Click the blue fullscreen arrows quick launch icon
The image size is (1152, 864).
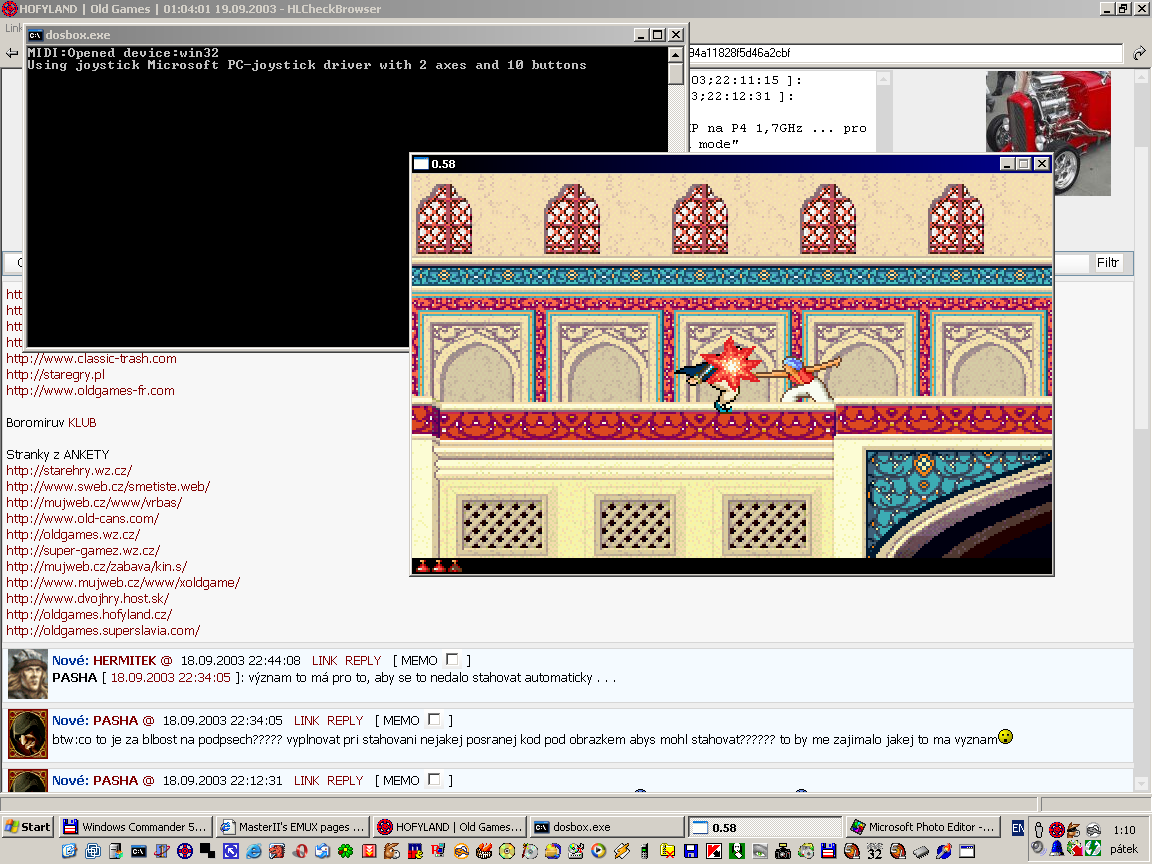[x=231, y=851]
